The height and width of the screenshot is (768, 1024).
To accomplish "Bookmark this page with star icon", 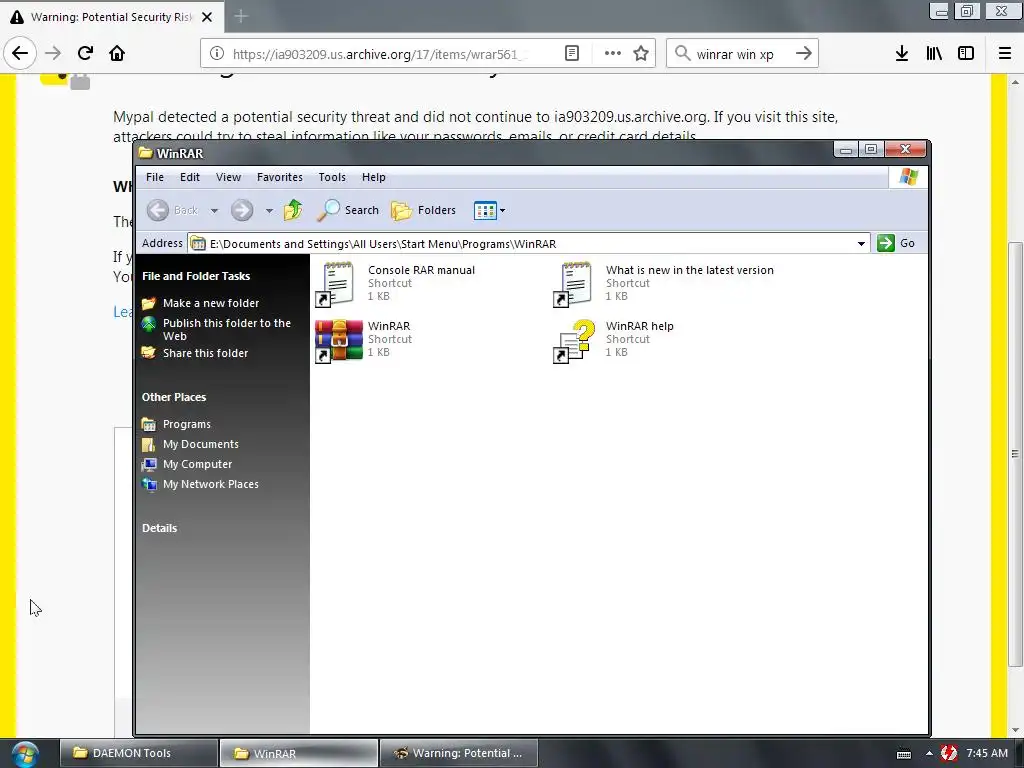I will point(641,54).
